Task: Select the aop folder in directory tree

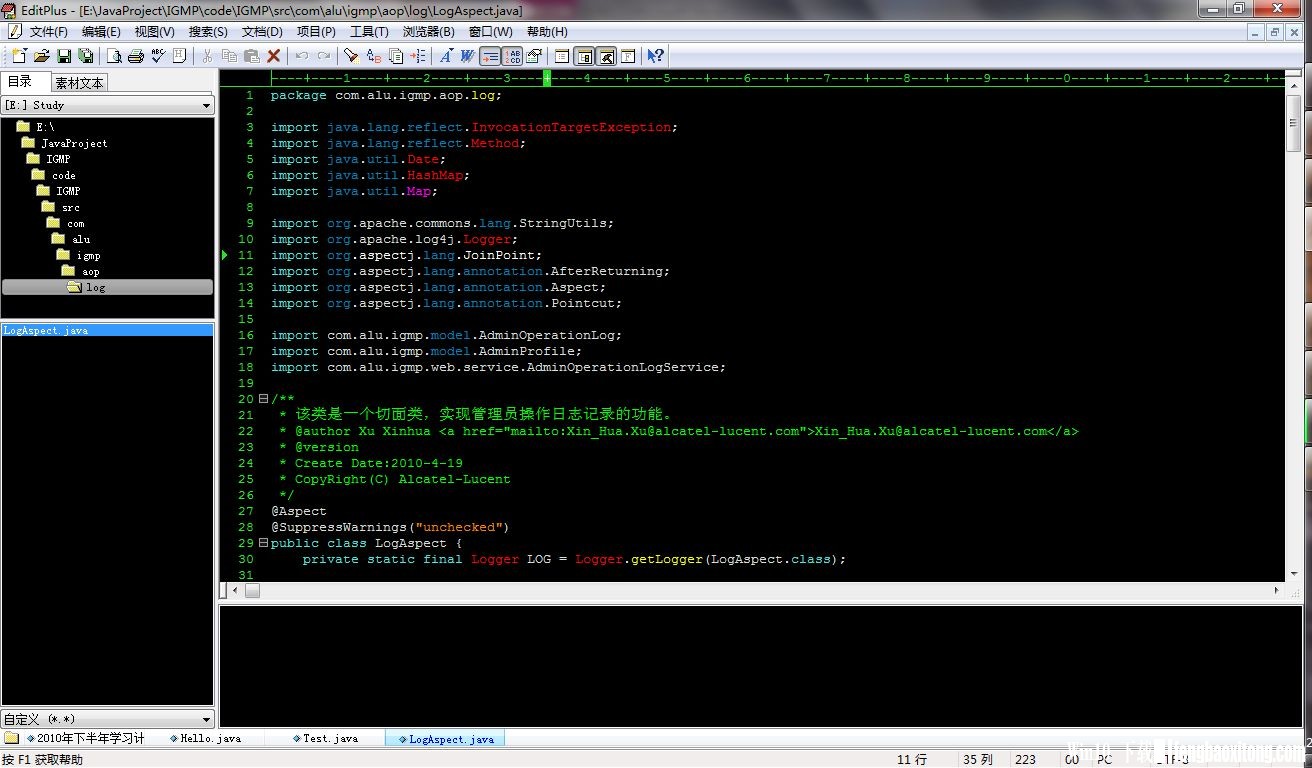Action: click(x=90, y=271)
